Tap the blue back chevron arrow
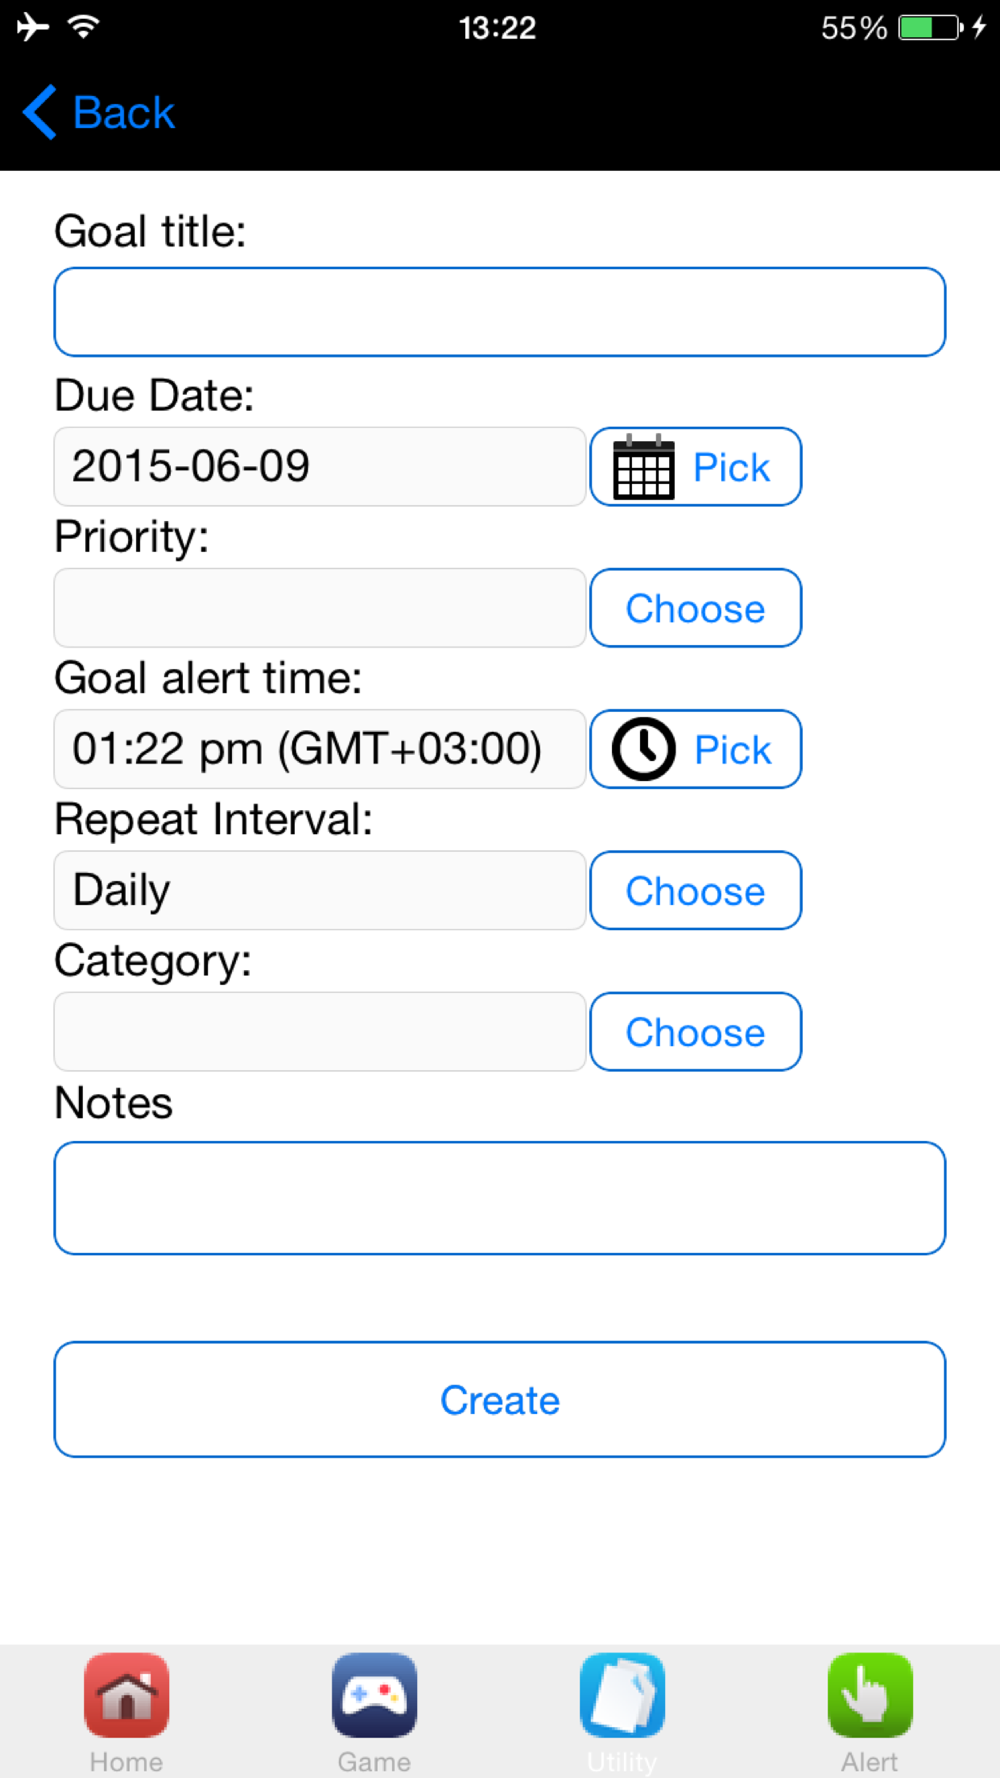This screenshot has width=1000, height=1778. tap(40, 112)
